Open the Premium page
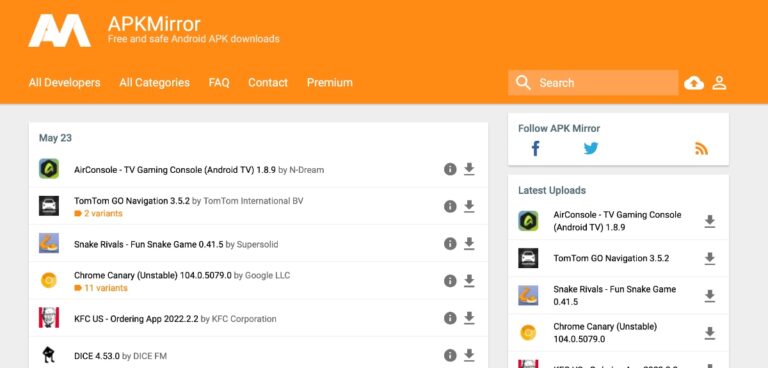 [330, 82]
